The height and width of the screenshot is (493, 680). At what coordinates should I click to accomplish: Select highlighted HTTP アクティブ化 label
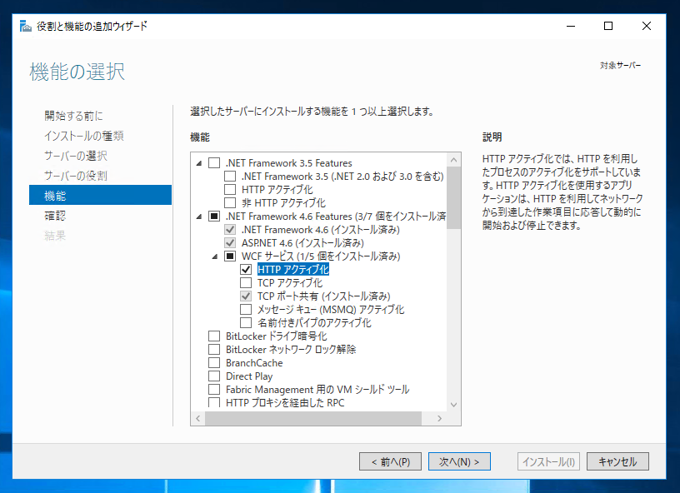(x=293, y=269)
